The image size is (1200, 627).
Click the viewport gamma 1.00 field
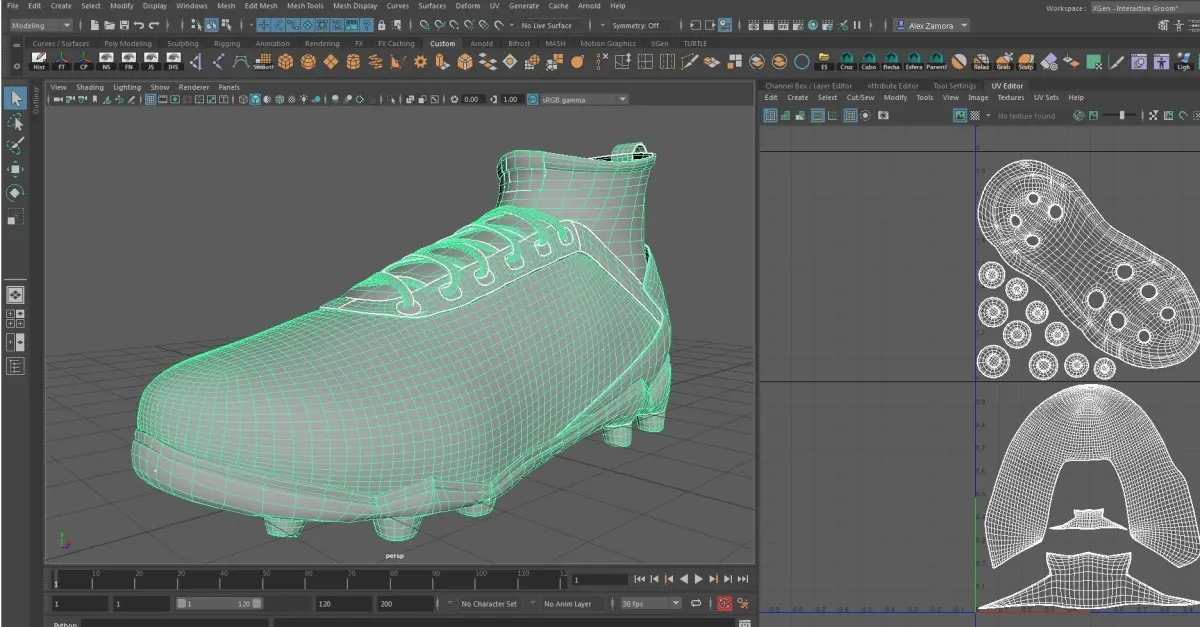(x=510, y=99)
